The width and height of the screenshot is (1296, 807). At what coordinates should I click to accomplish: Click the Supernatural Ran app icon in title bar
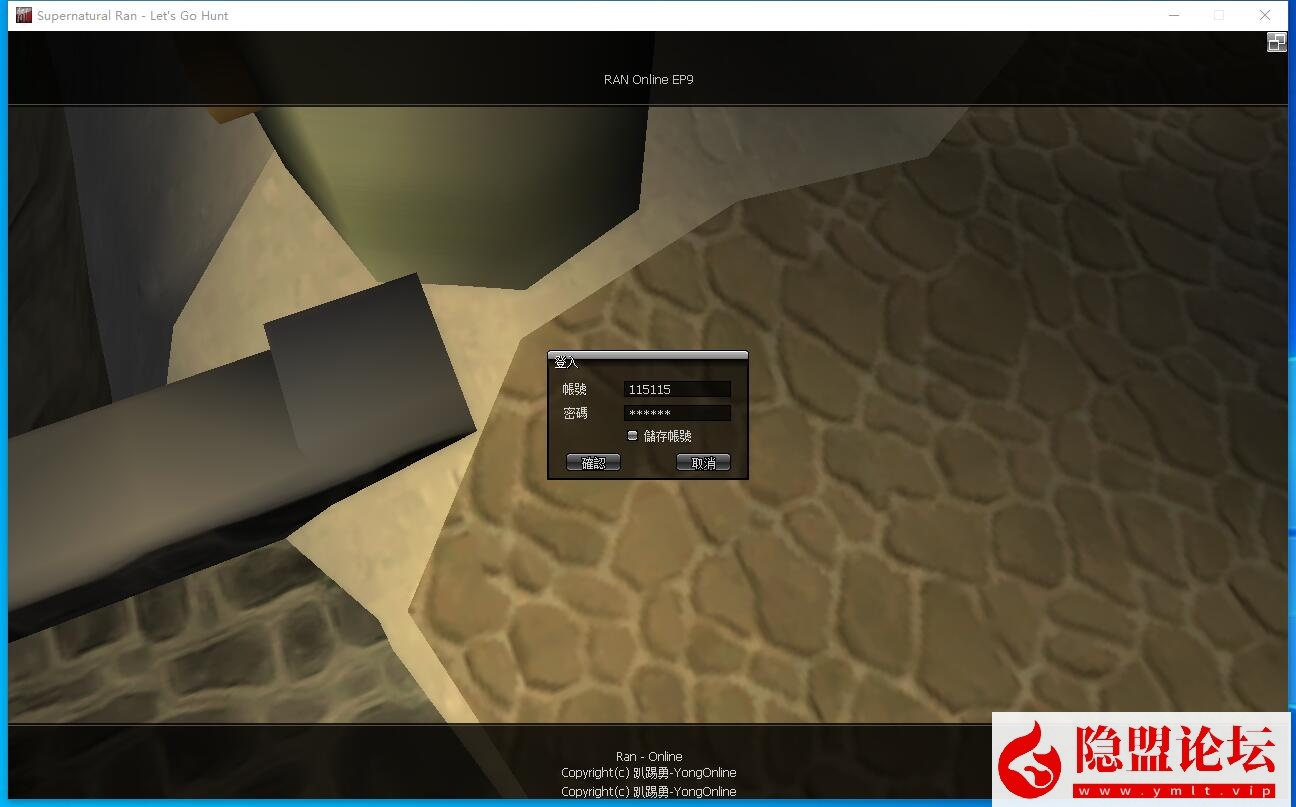coord(24,15)
